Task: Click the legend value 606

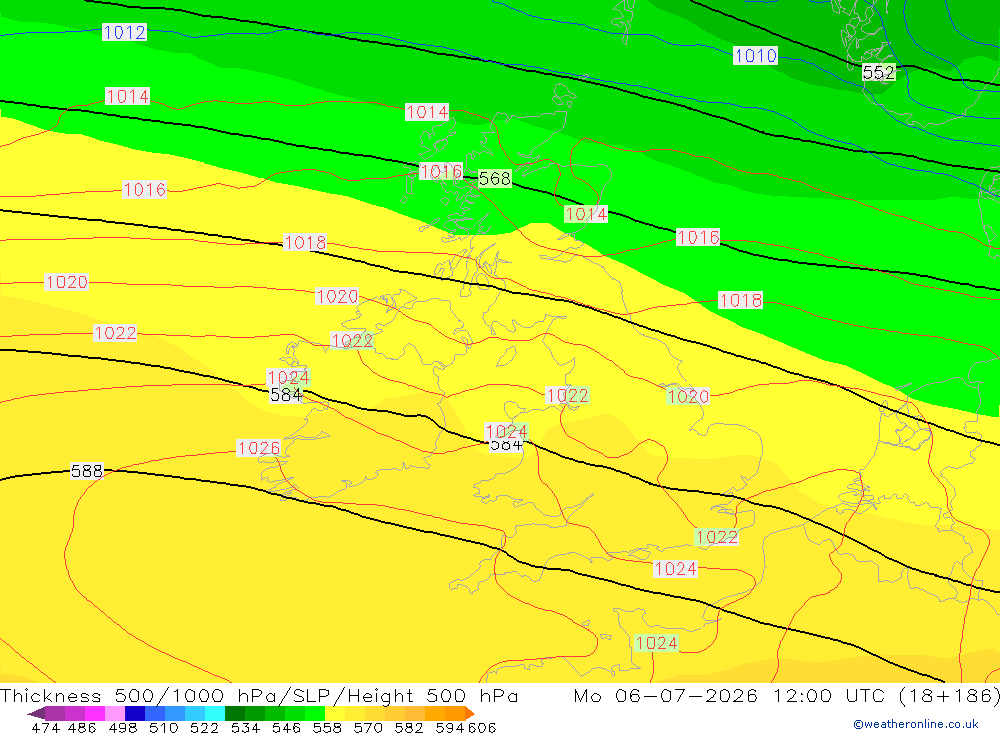Action: (x=482, y=727)
